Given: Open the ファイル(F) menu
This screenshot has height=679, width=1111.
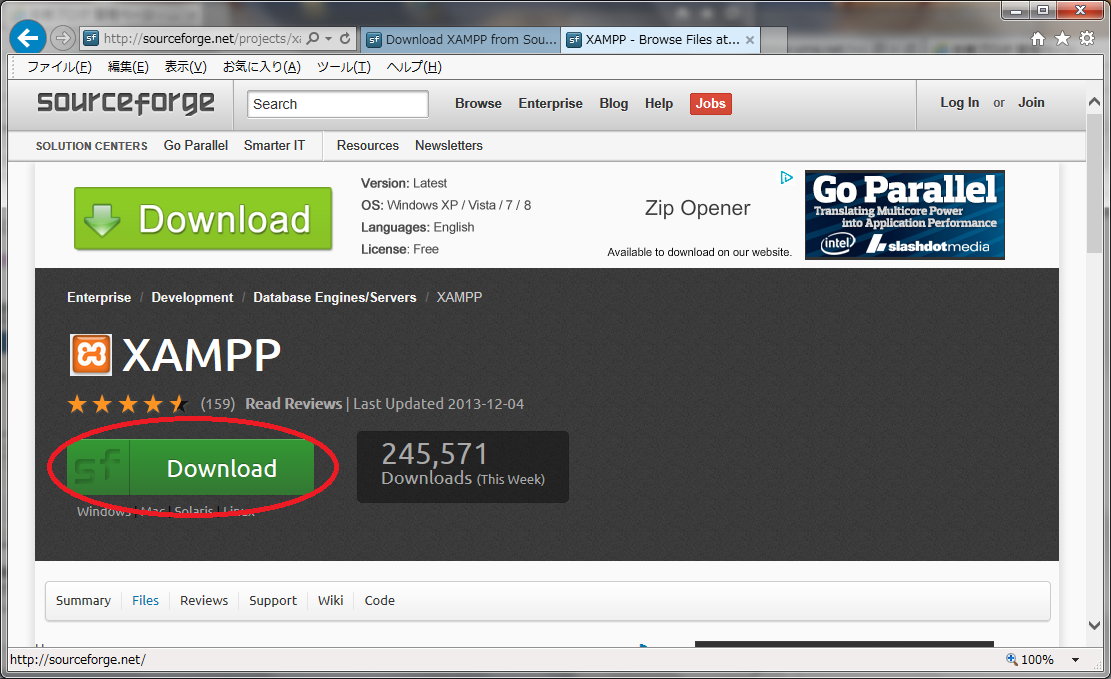Looking at the screenshot, I should [59, 67].
